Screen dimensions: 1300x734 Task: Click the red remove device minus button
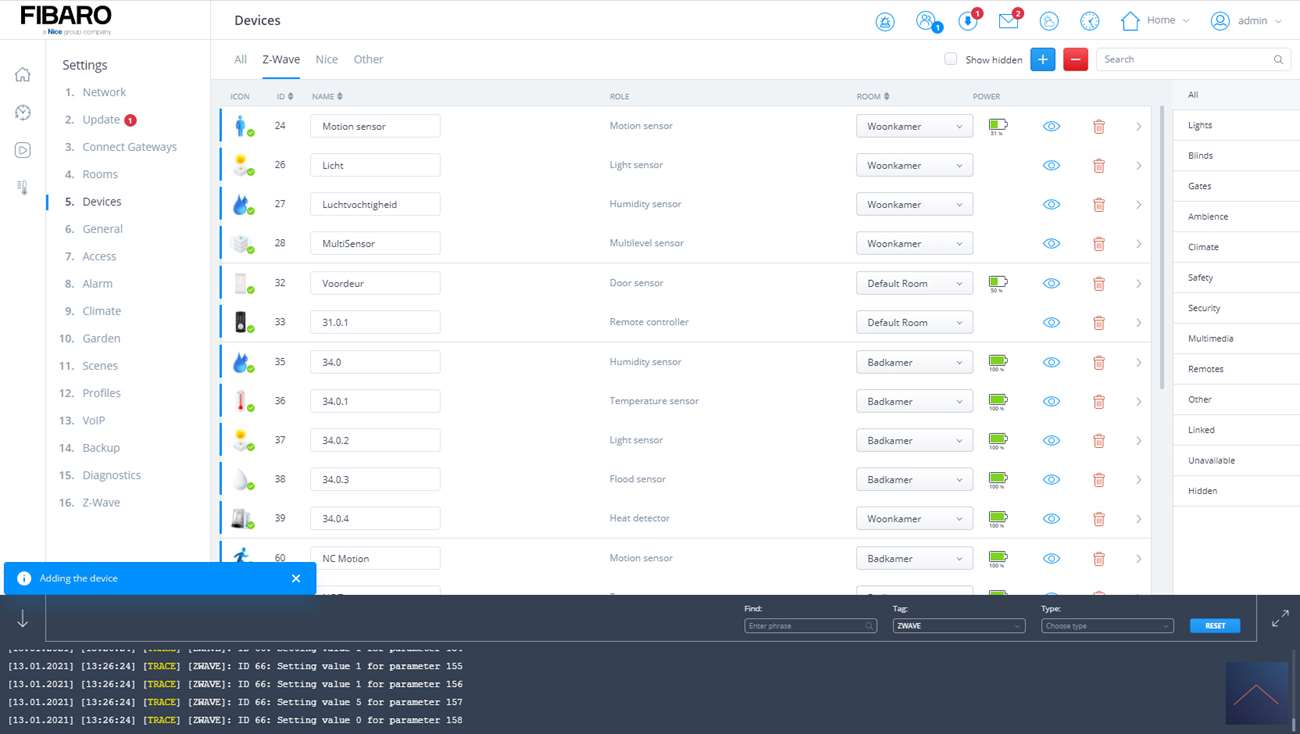pyautogui.click(x=1075, y=60)
